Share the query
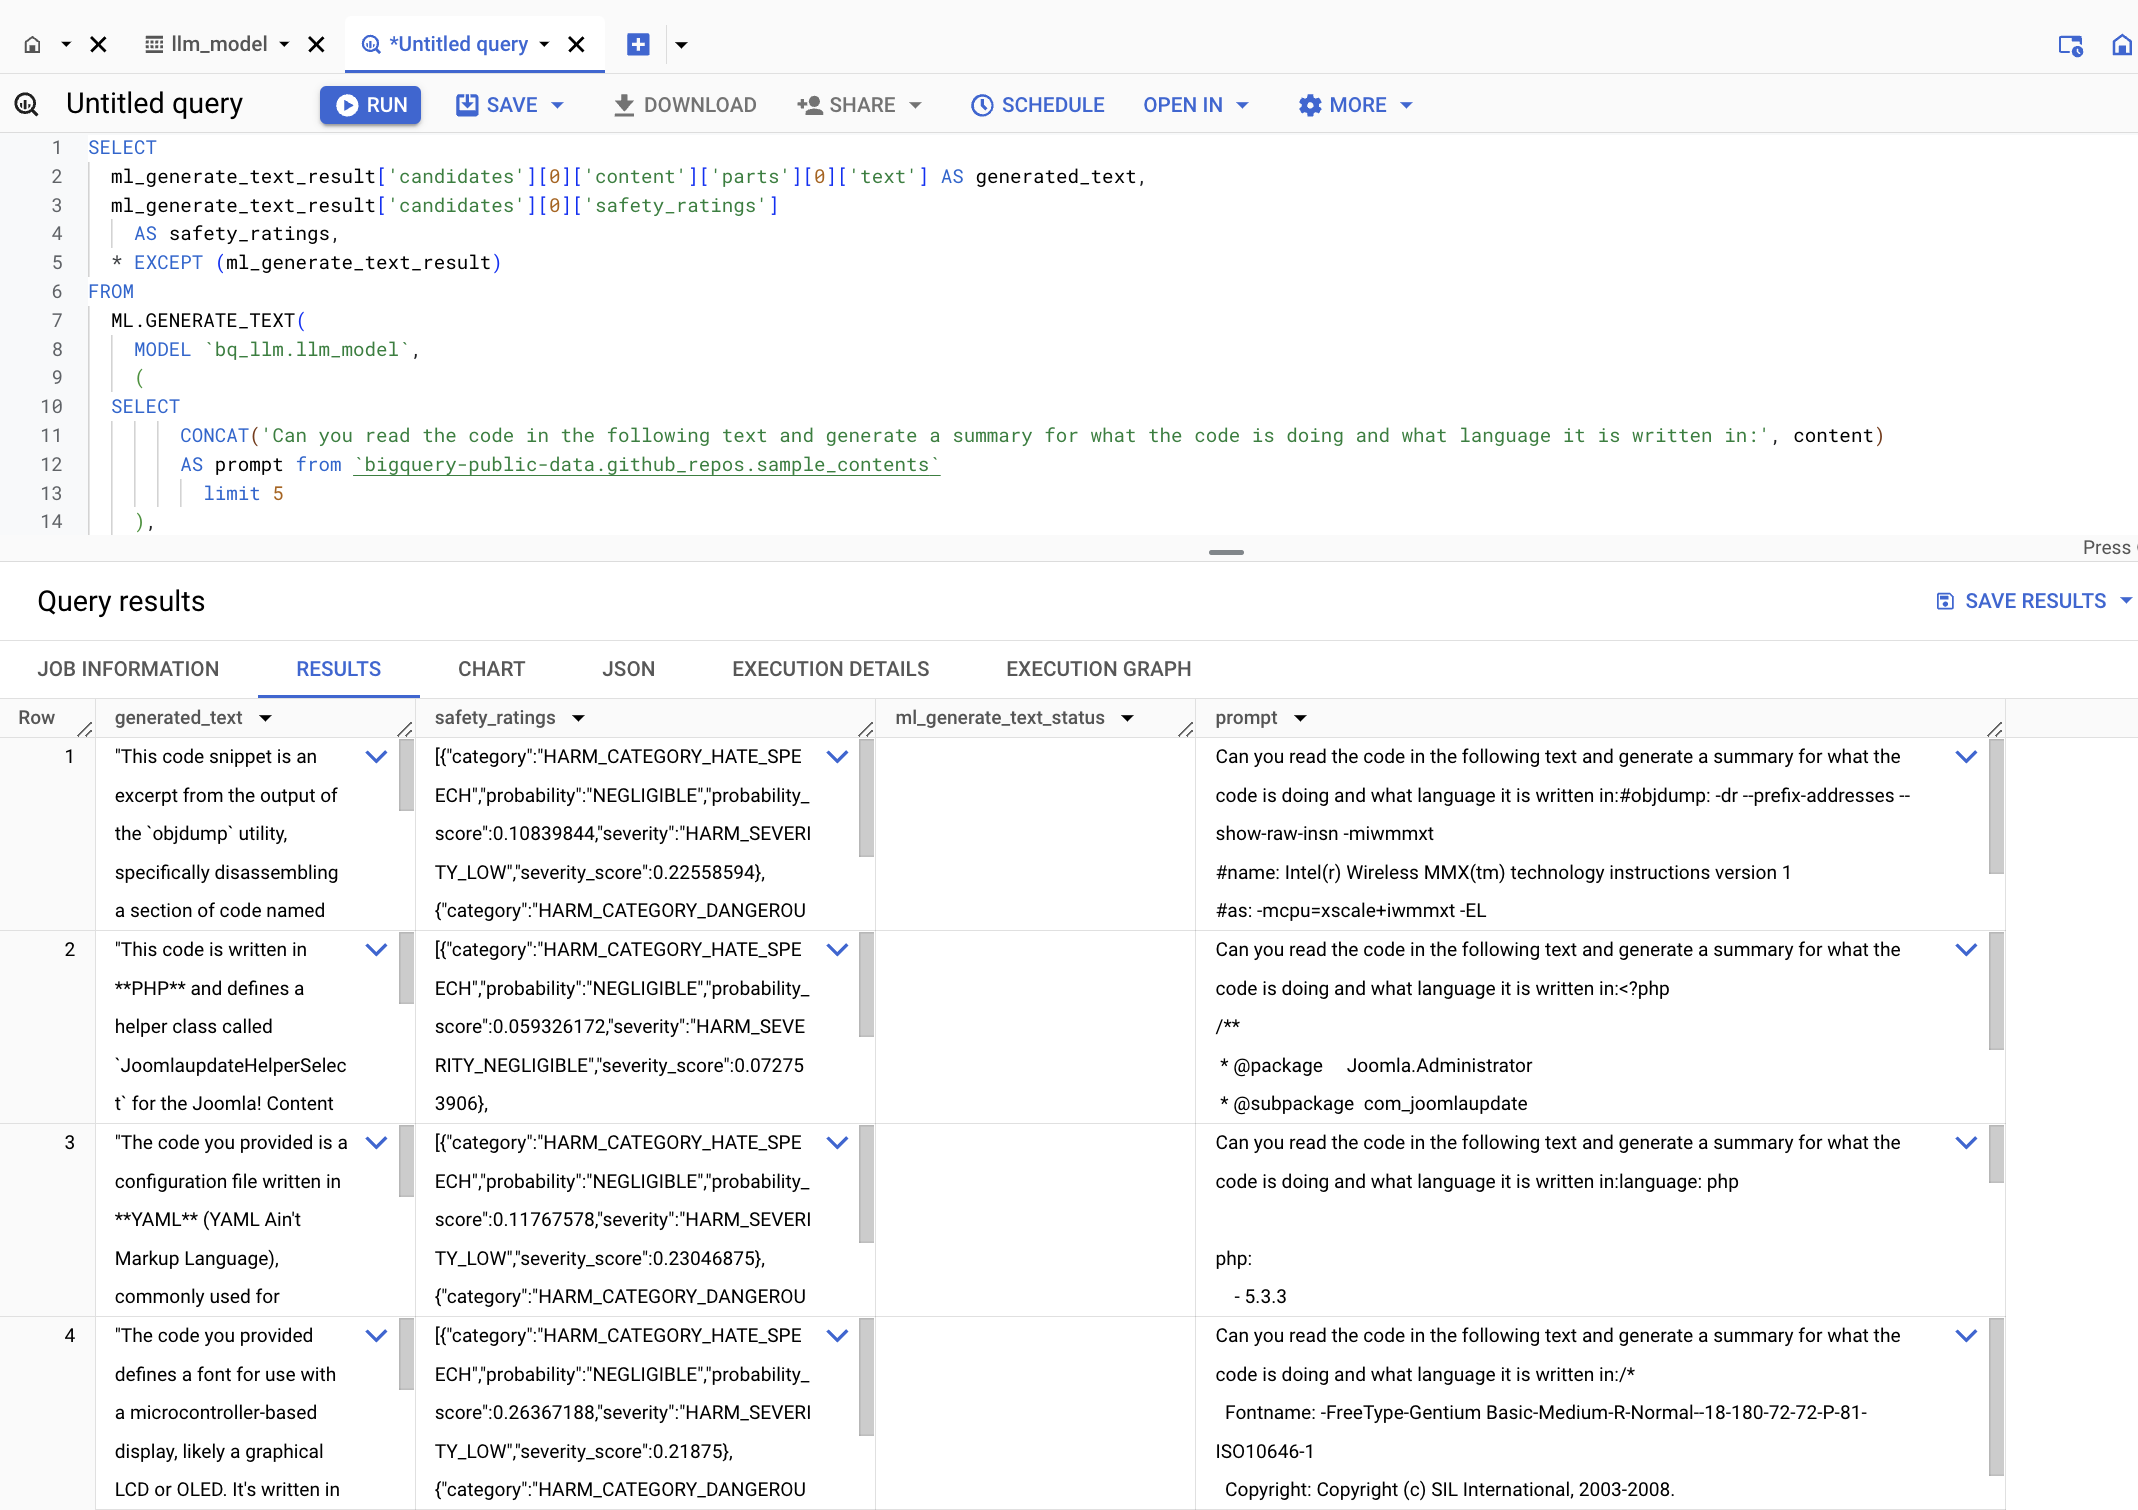Viewport: 2138px width, 1510px height. point(847,105)
